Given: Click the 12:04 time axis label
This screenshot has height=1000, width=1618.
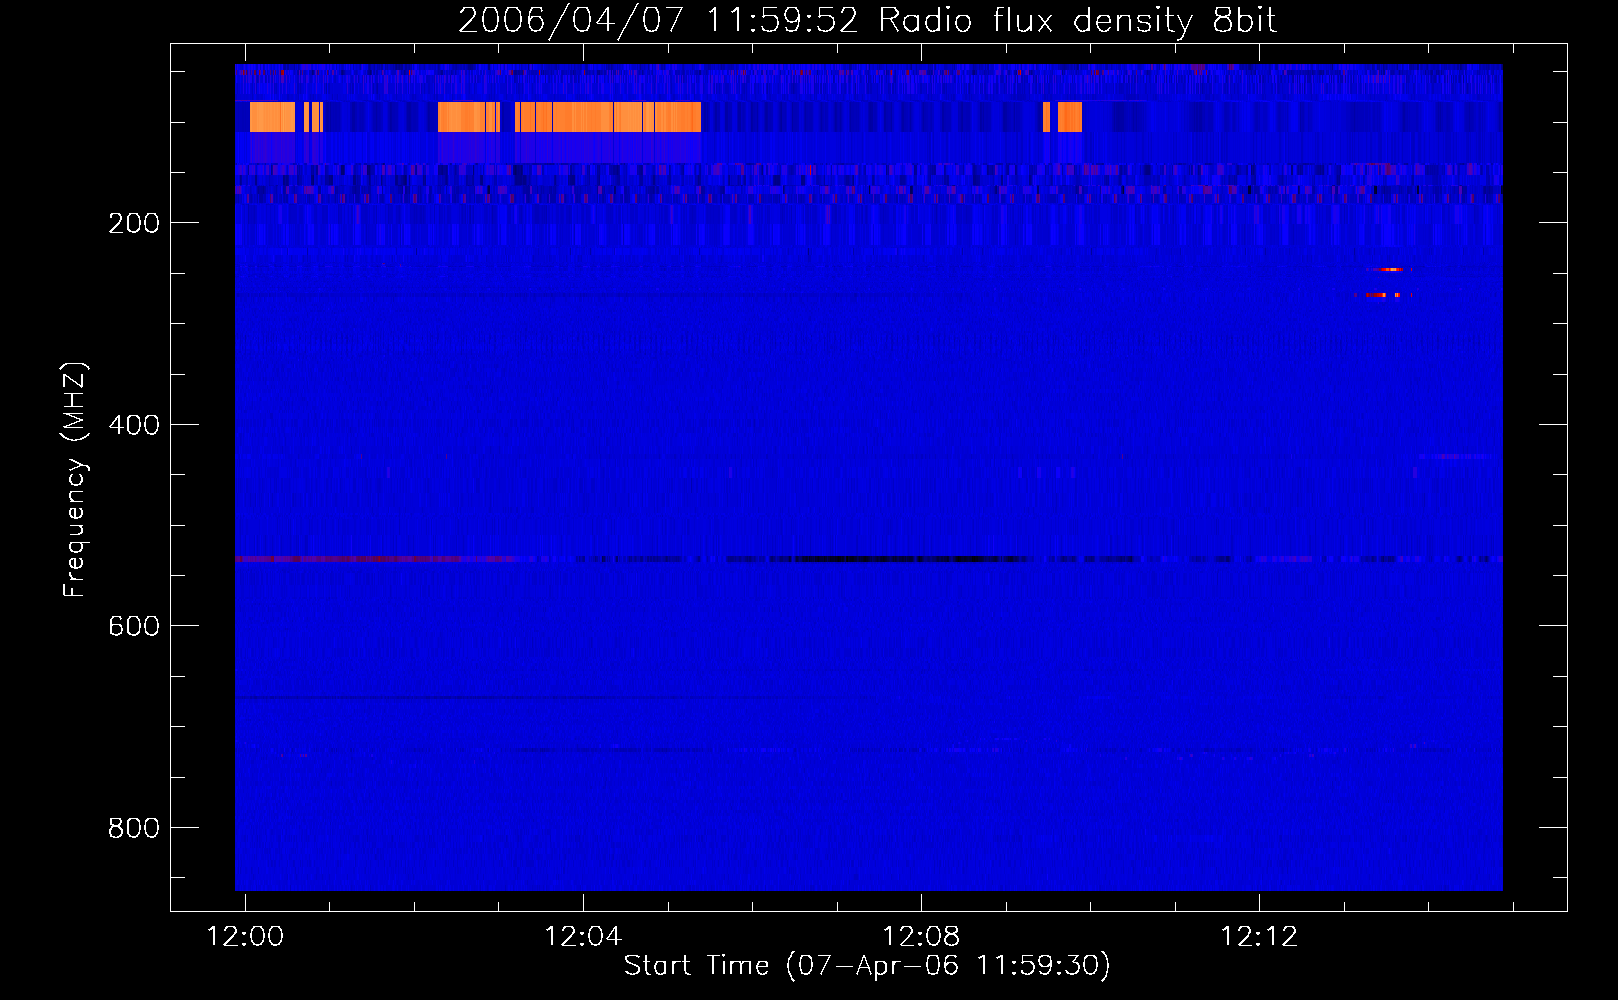Looking at the screenshot, I should point(583,936).
